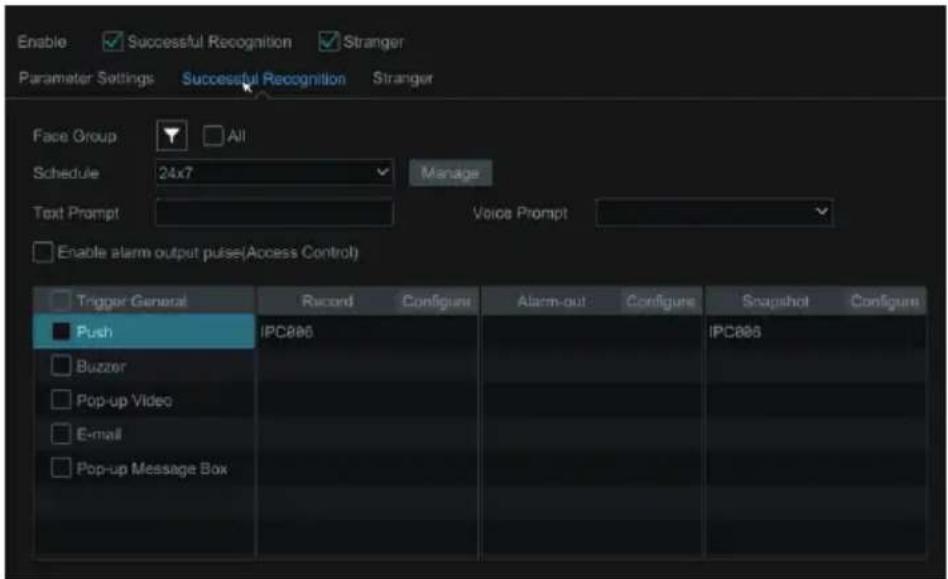The height and width of the screenshot is (579, 948).
Task: Enable the Pop-up Video trigger
Action: click(60, 399)
